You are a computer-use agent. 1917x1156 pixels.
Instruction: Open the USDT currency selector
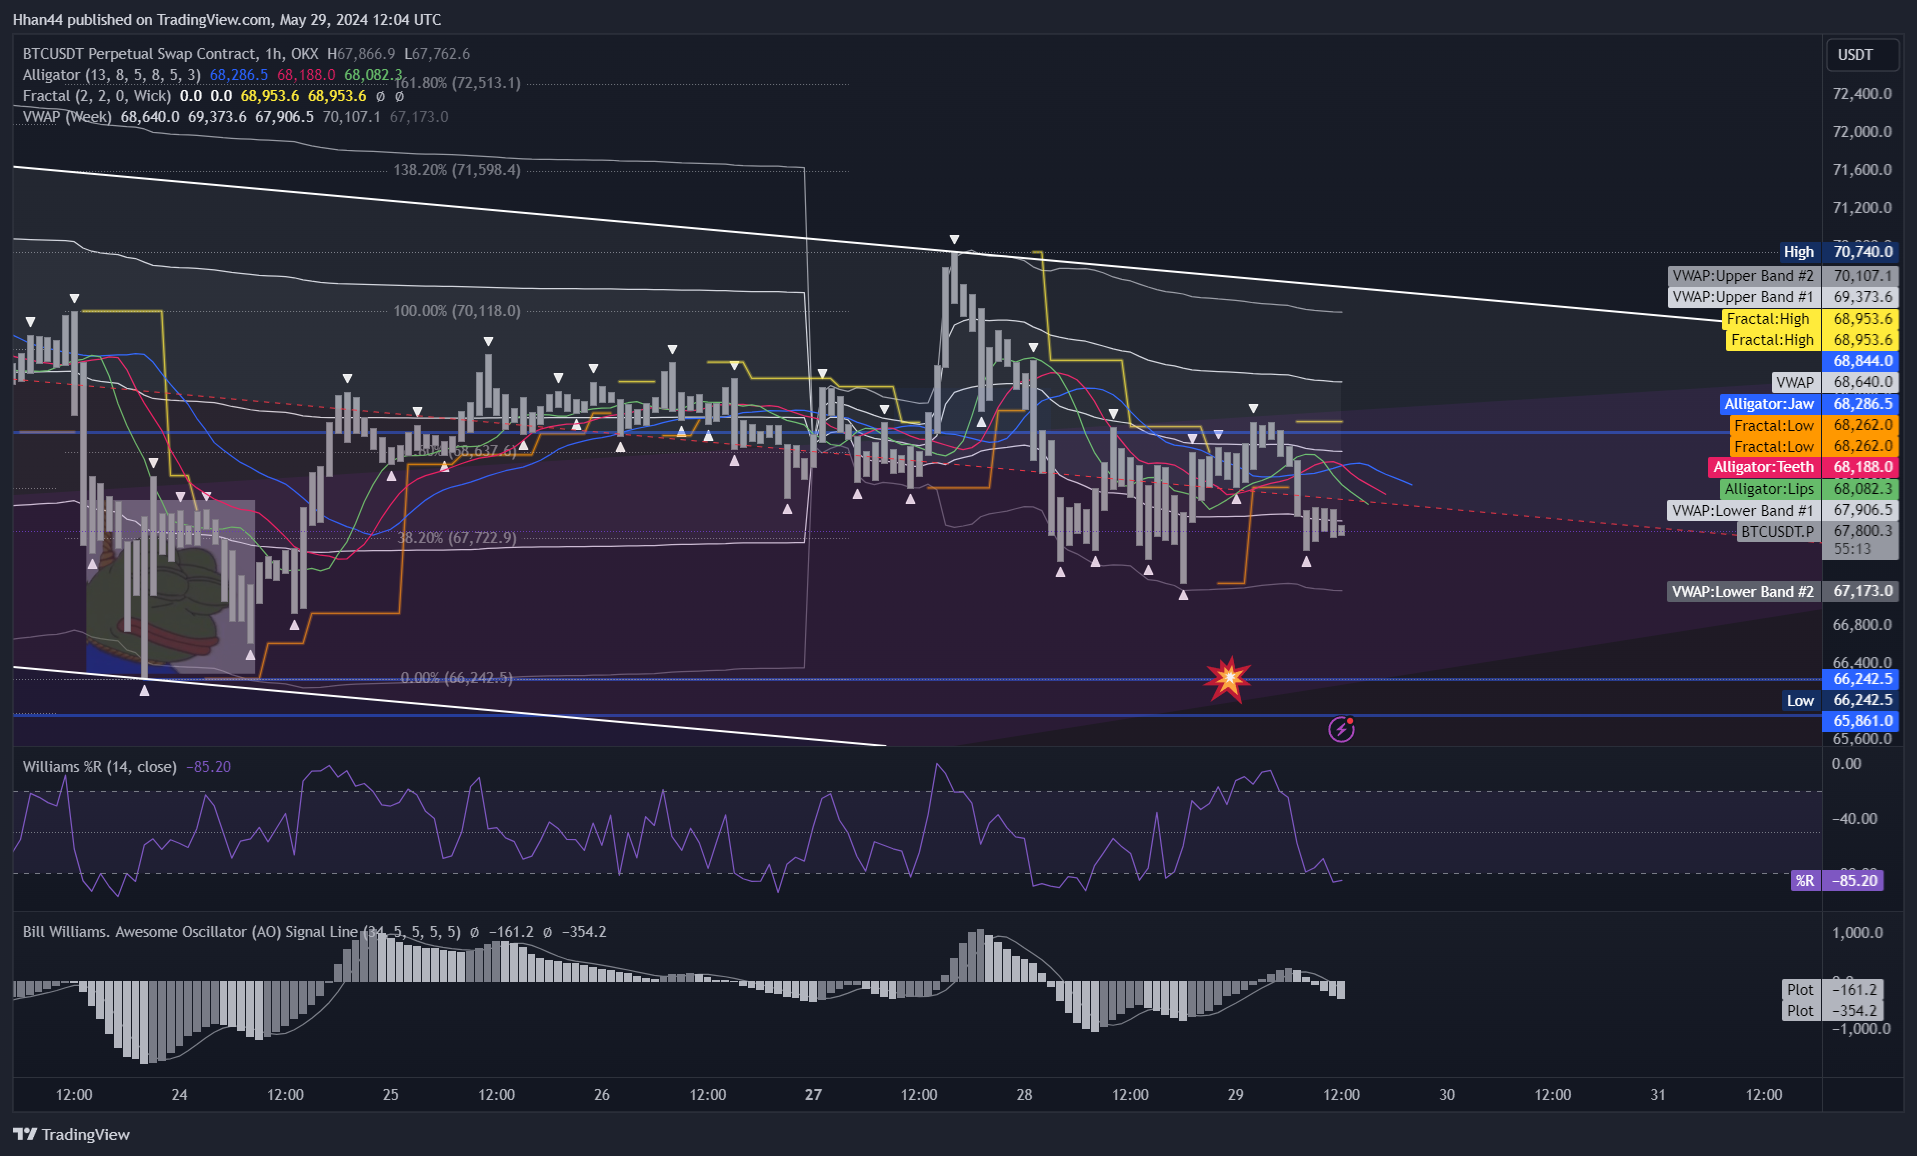tap(1861, 55)
